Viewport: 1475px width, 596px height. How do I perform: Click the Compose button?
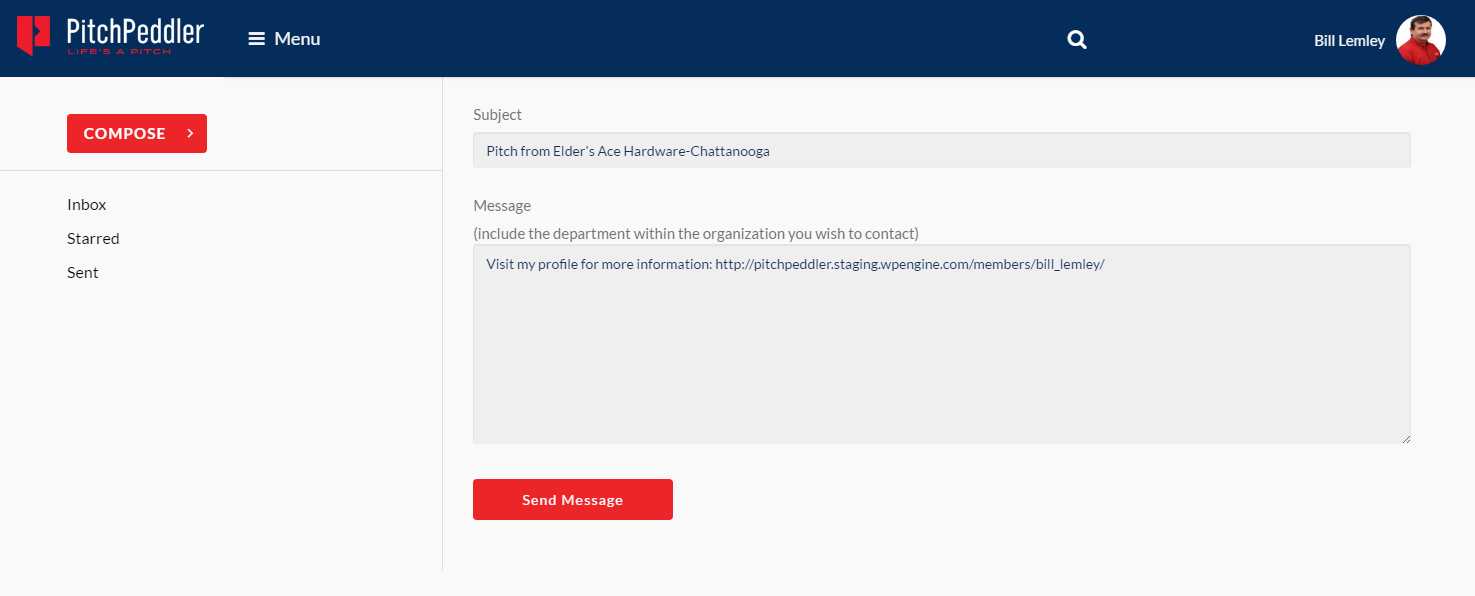tap(137, 133)
